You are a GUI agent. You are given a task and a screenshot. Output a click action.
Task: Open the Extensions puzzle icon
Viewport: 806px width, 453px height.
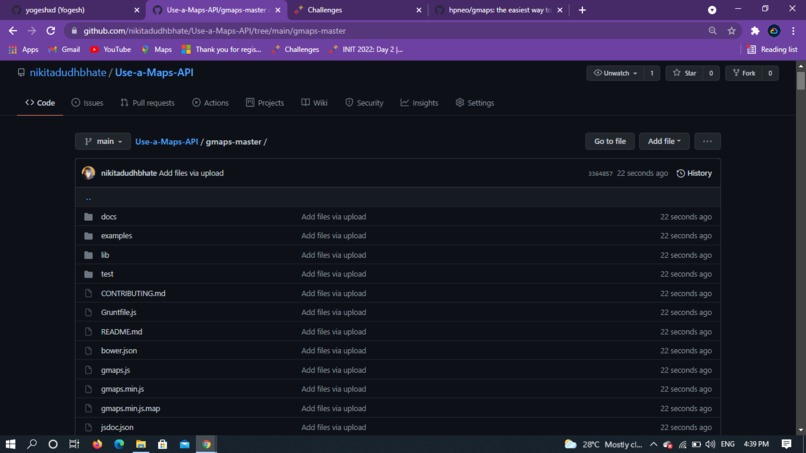[755, 31]
